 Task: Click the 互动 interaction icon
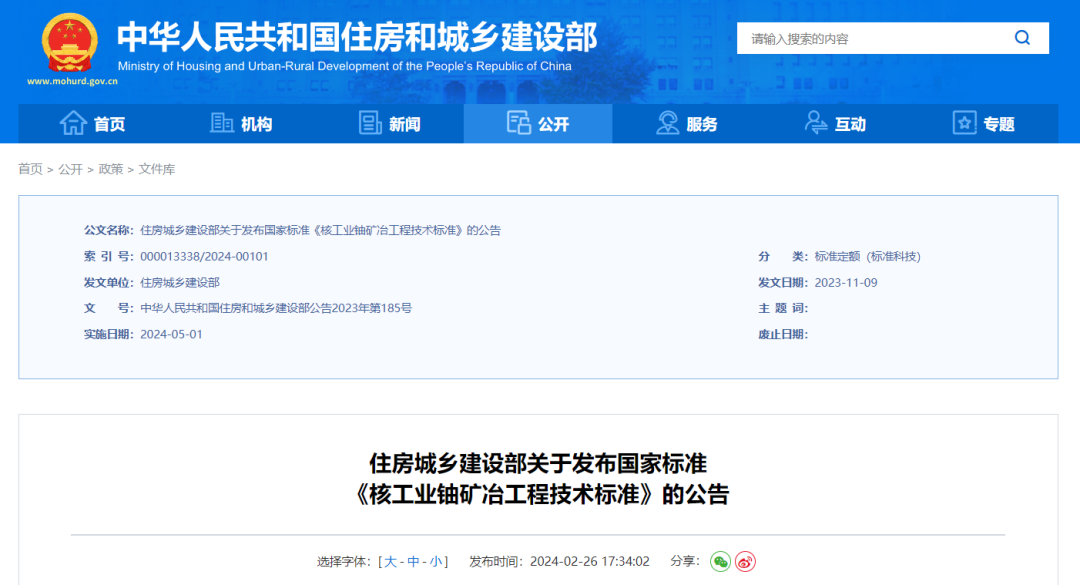coord(816,122)
